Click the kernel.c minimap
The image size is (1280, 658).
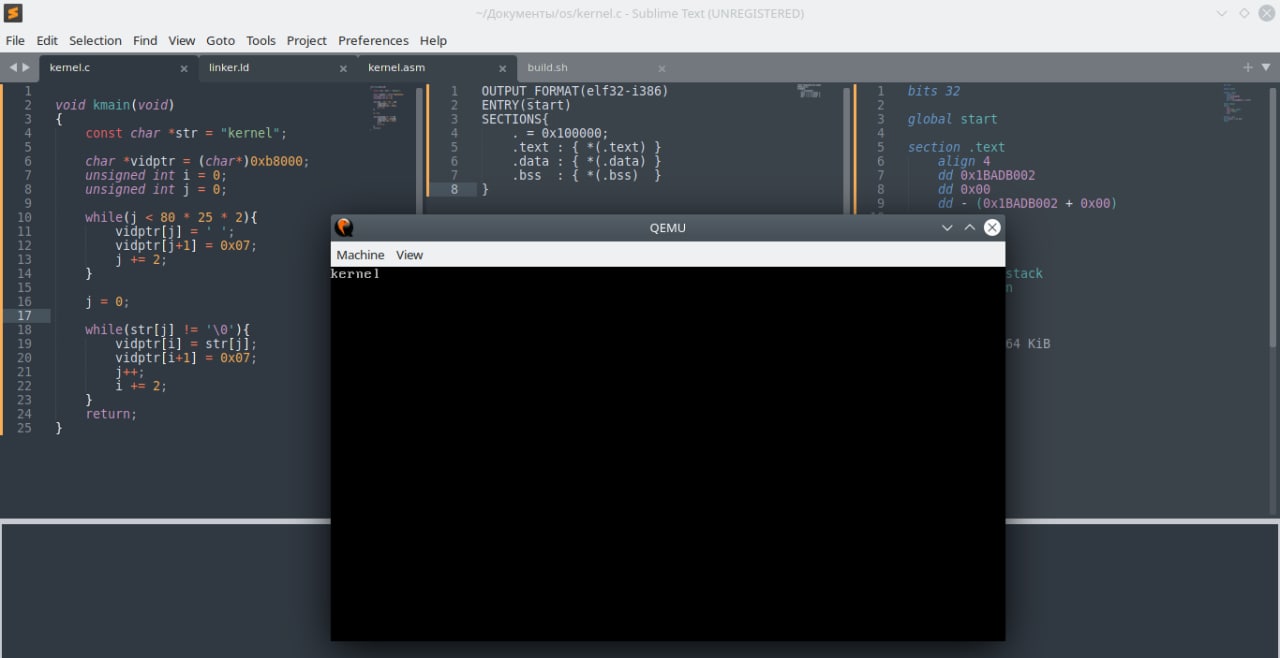384,108
